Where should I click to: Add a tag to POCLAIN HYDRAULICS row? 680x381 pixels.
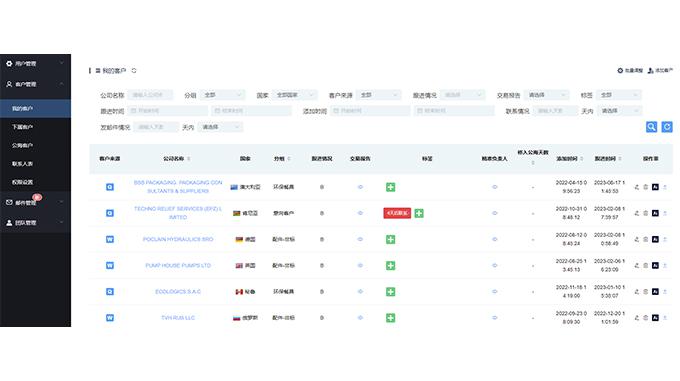390,239
